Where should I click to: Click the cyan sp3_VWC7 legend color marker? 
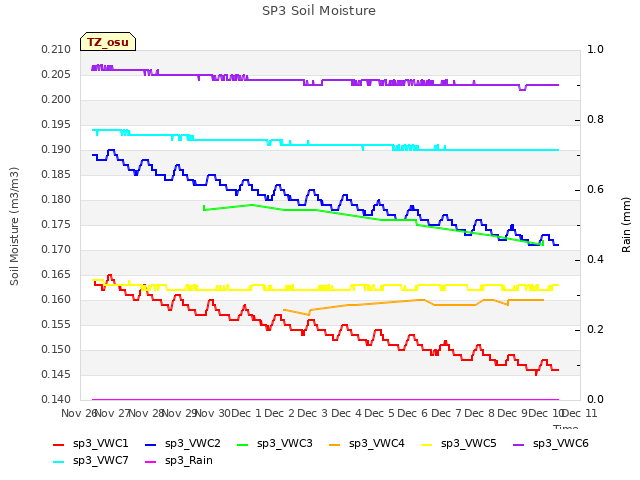pos(59,462)
